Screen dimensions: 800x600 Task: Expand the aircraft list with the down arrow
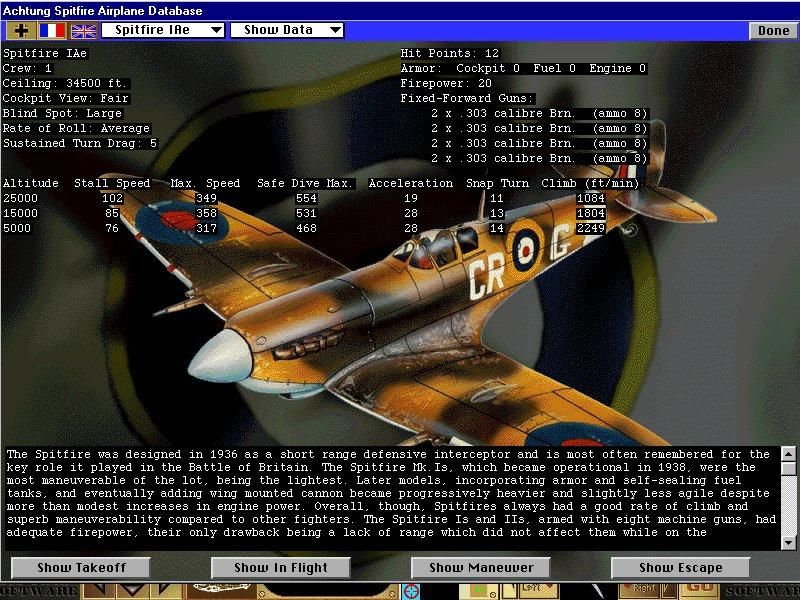pyautogui.click(x=217, y=30)
